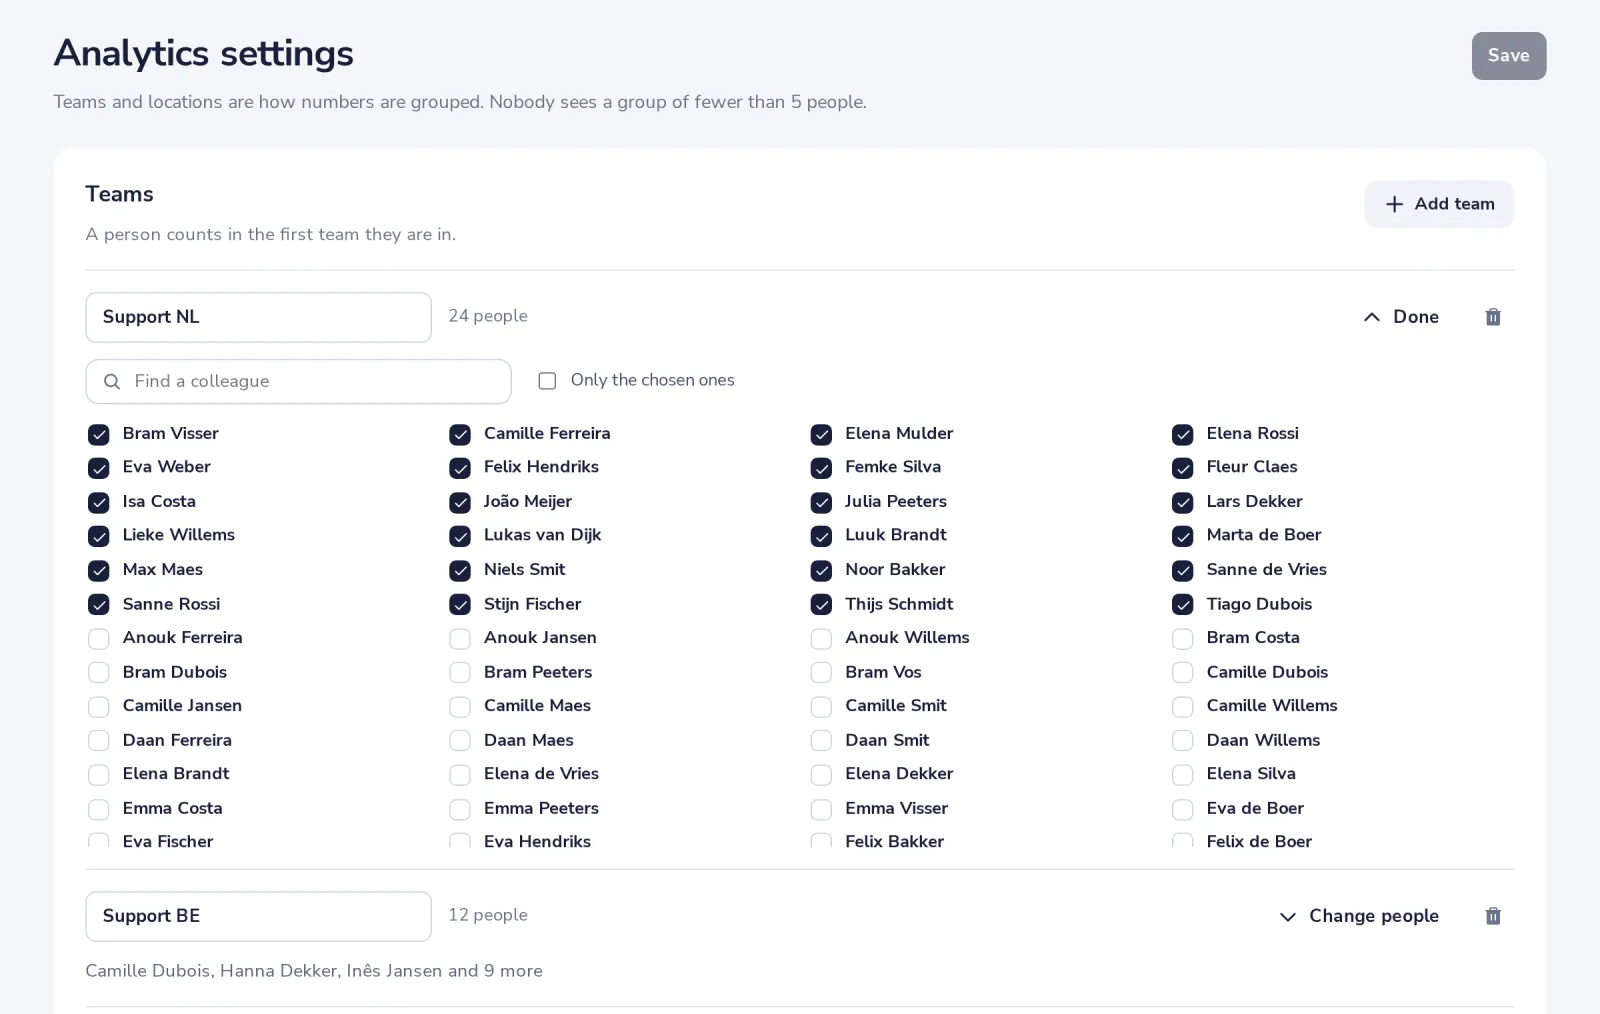Image resolution: width=1600 pixels, height=1014 pixels.
Task: Edit the Support NL team name field
Action: coord(258,317)
